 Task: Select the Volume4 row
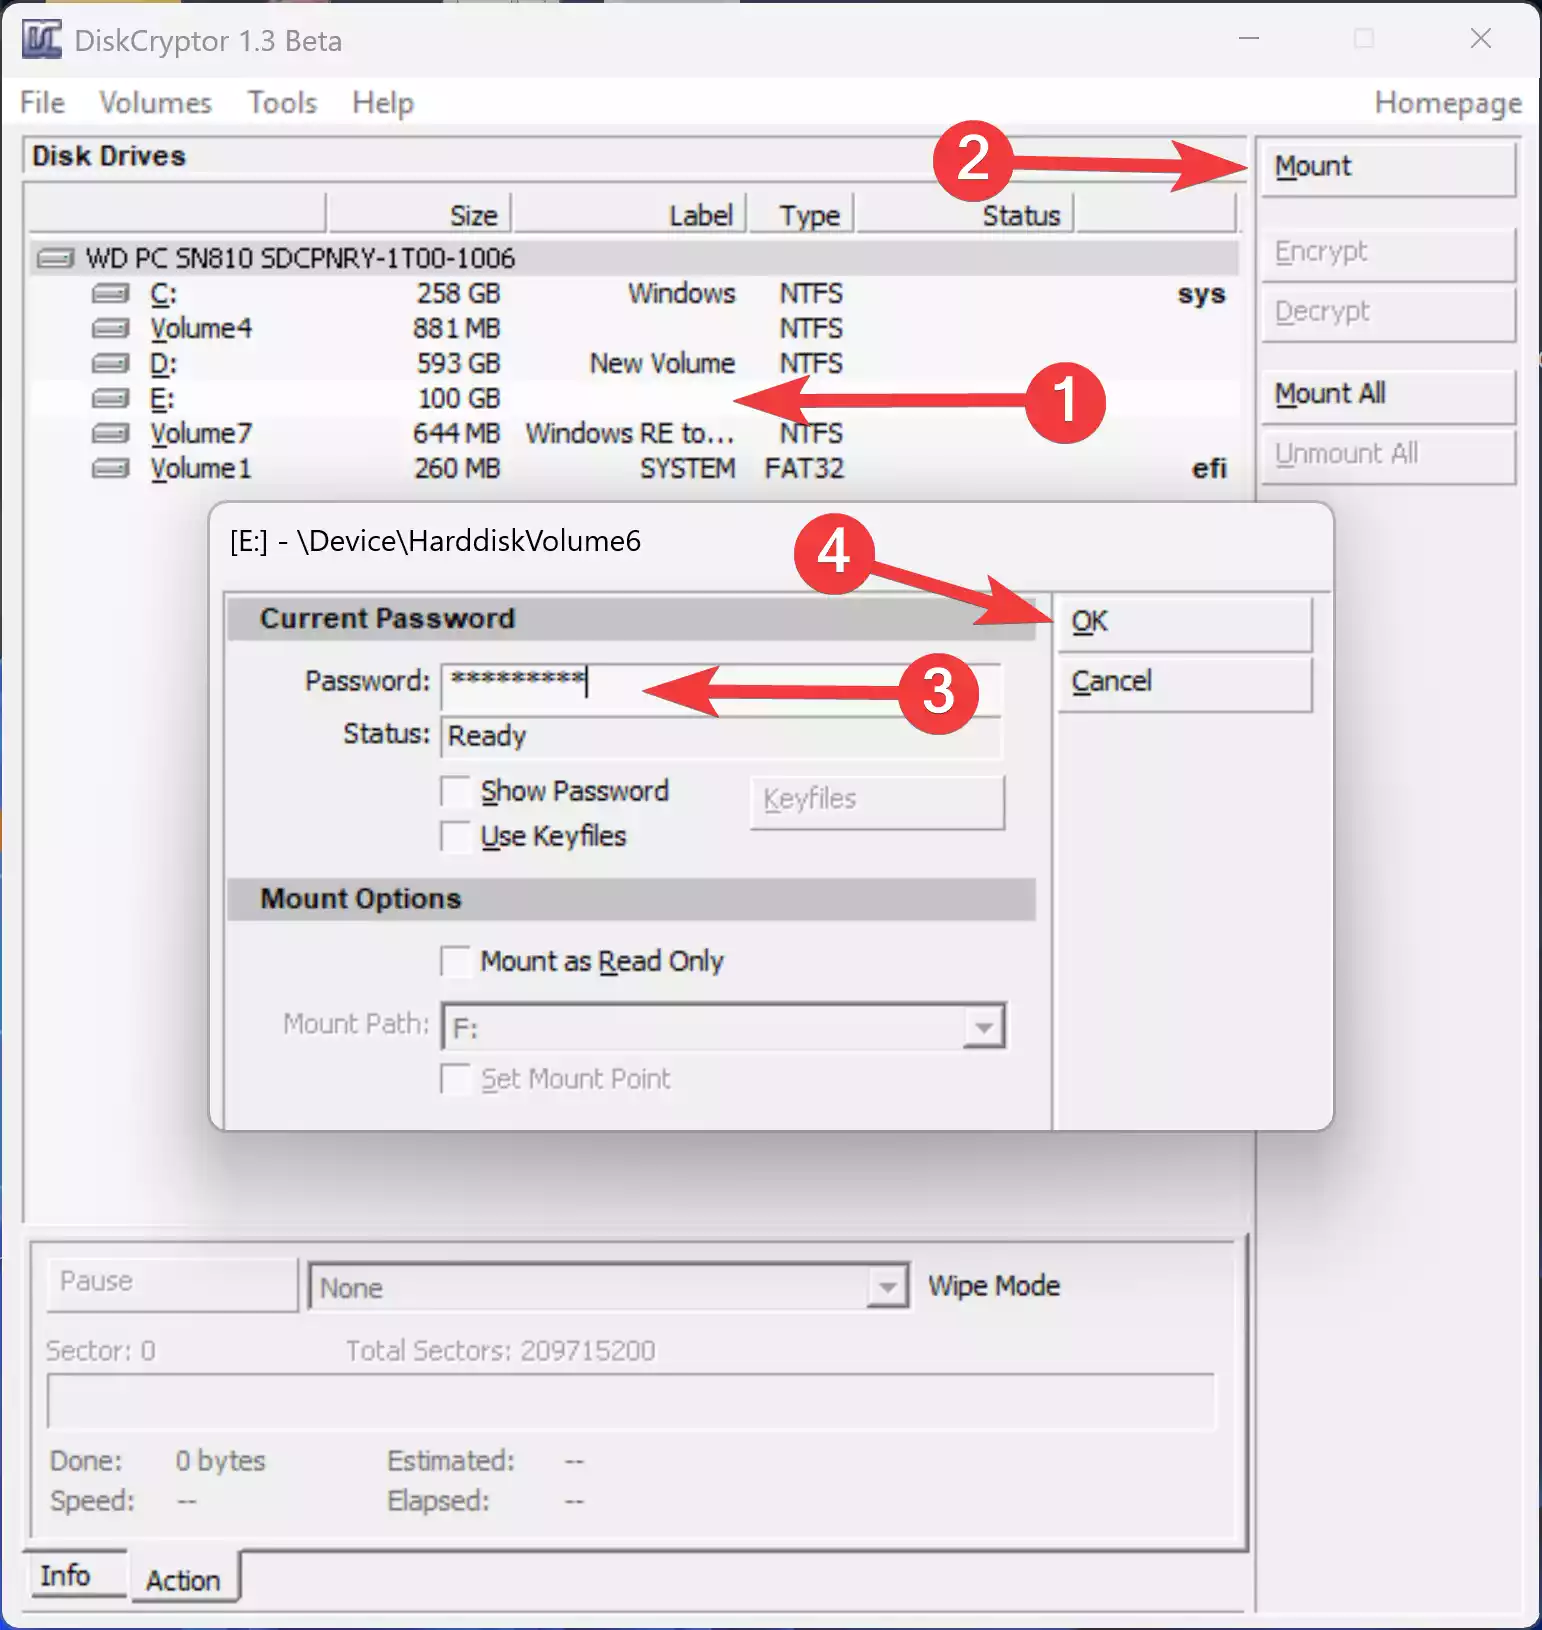point(635,329)
